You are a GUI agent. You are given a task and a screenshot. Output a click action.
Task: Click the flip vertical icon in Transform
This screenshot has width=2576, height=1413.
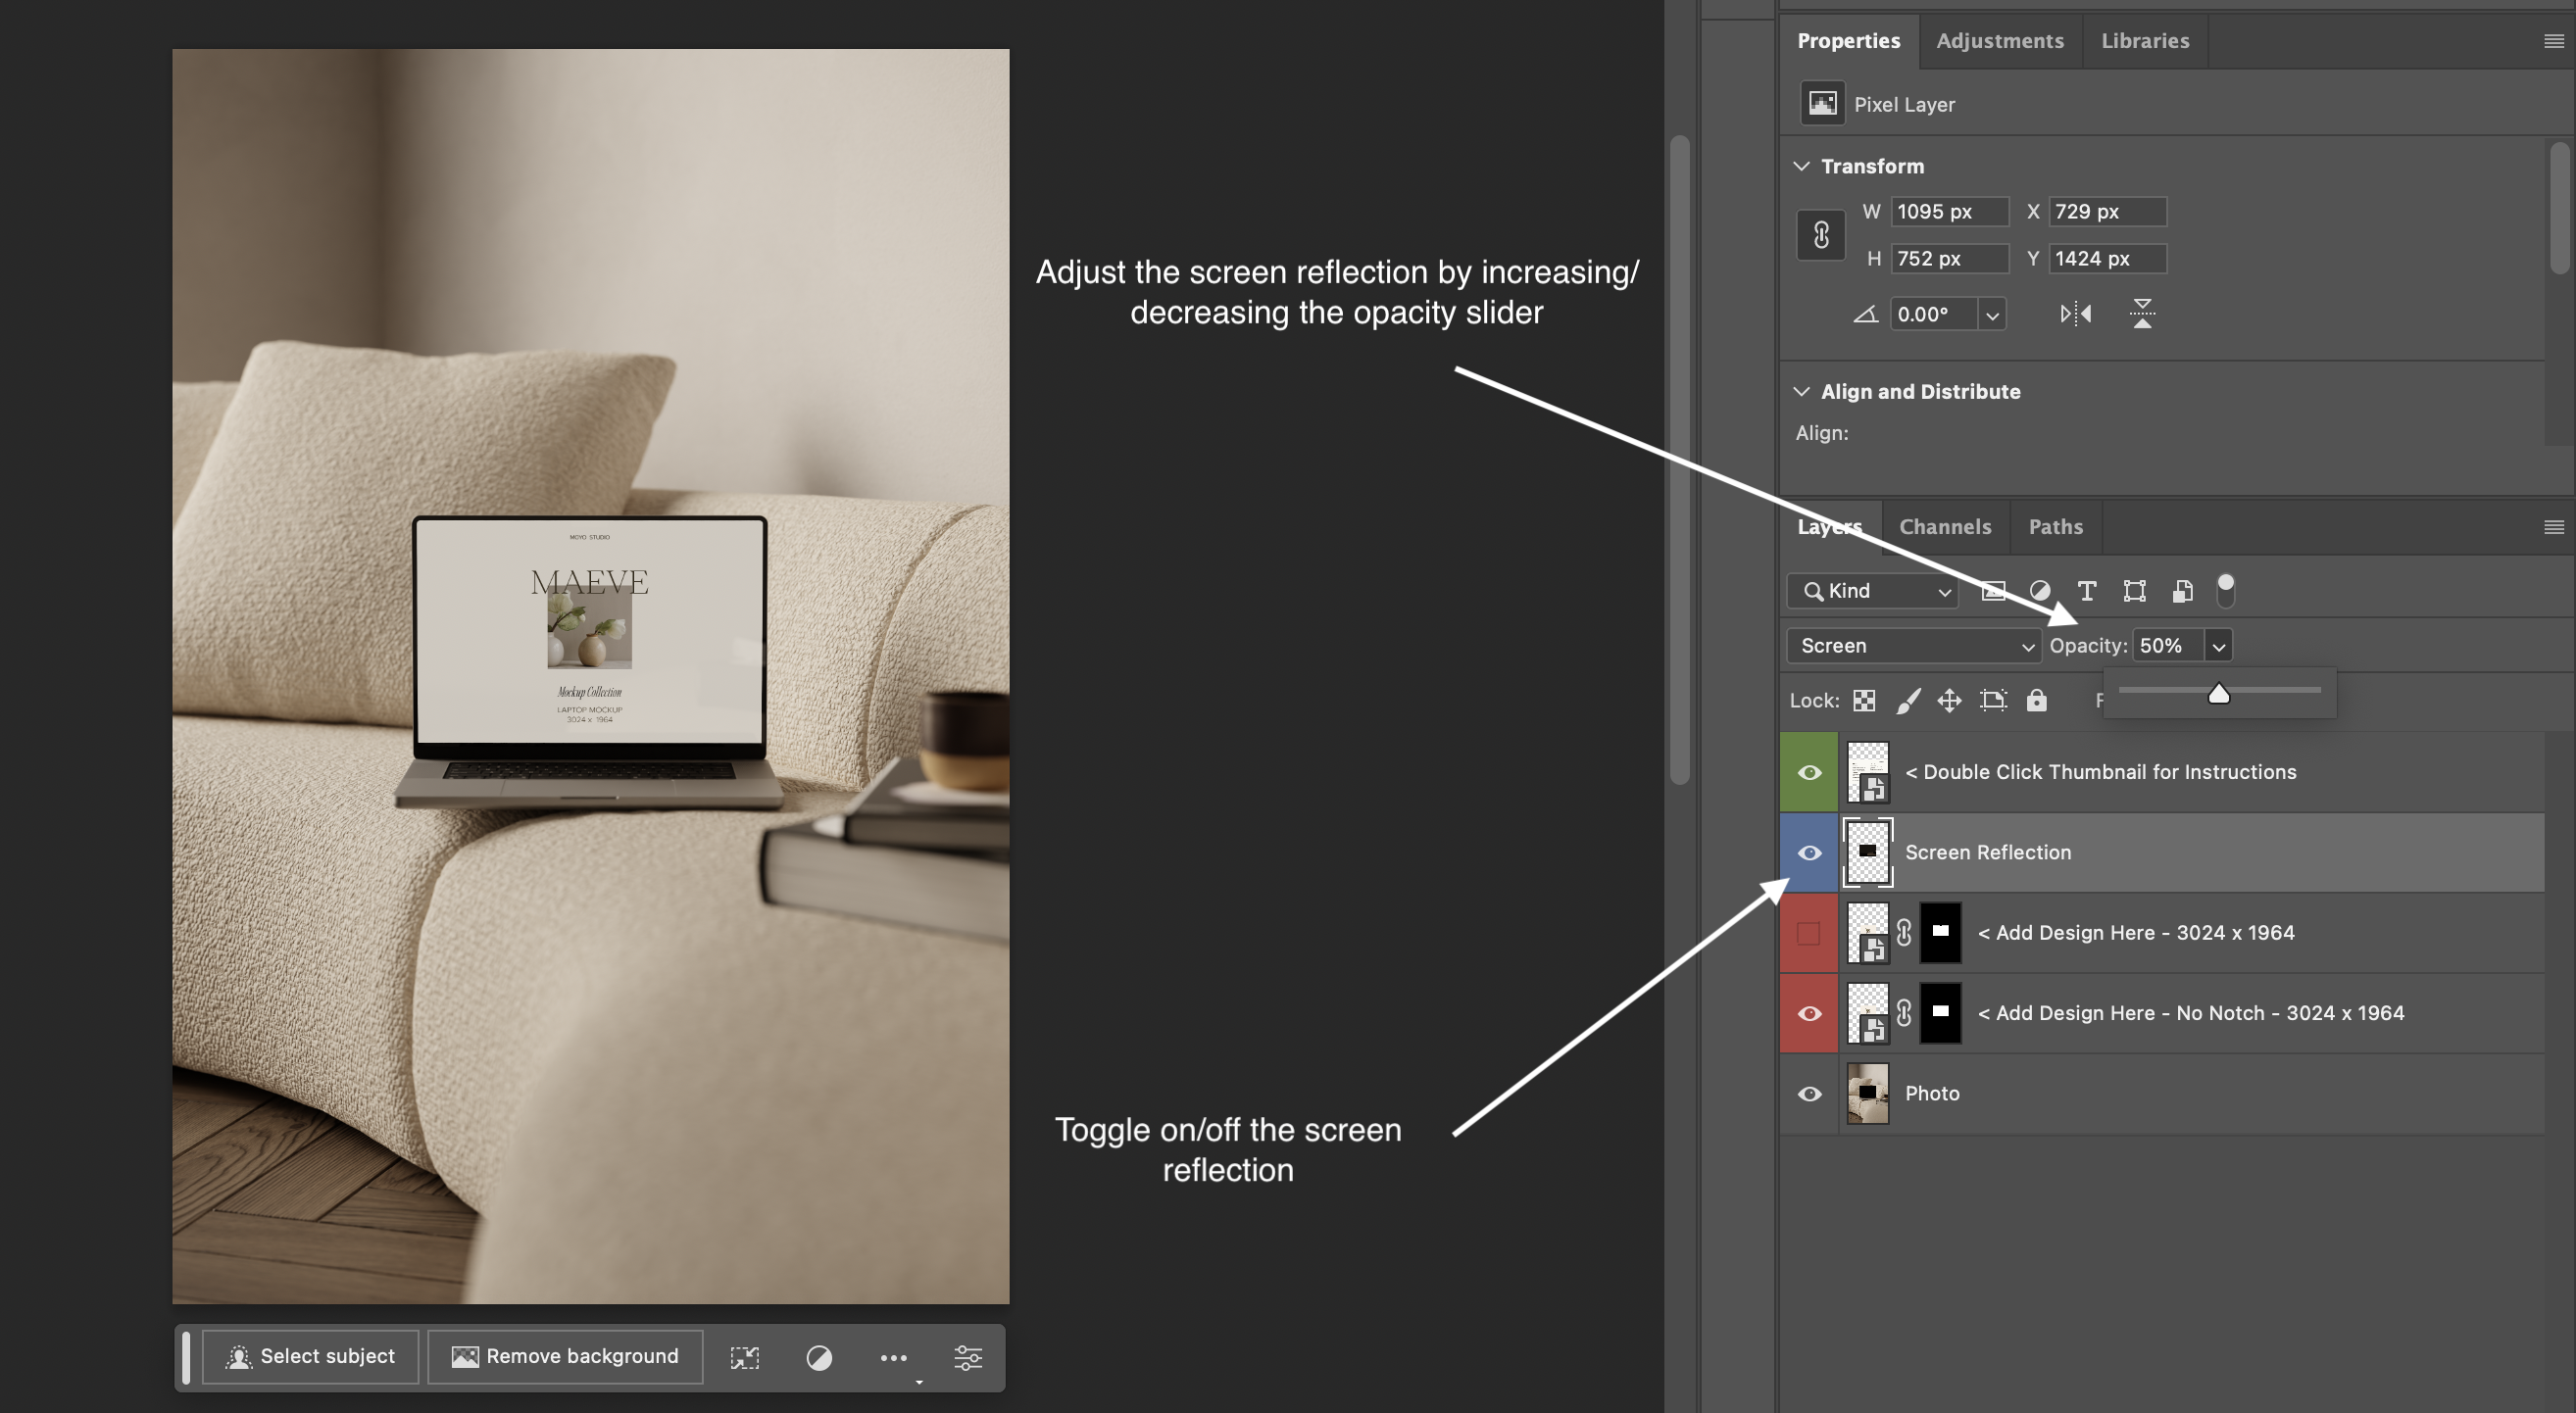point(2141,314)
